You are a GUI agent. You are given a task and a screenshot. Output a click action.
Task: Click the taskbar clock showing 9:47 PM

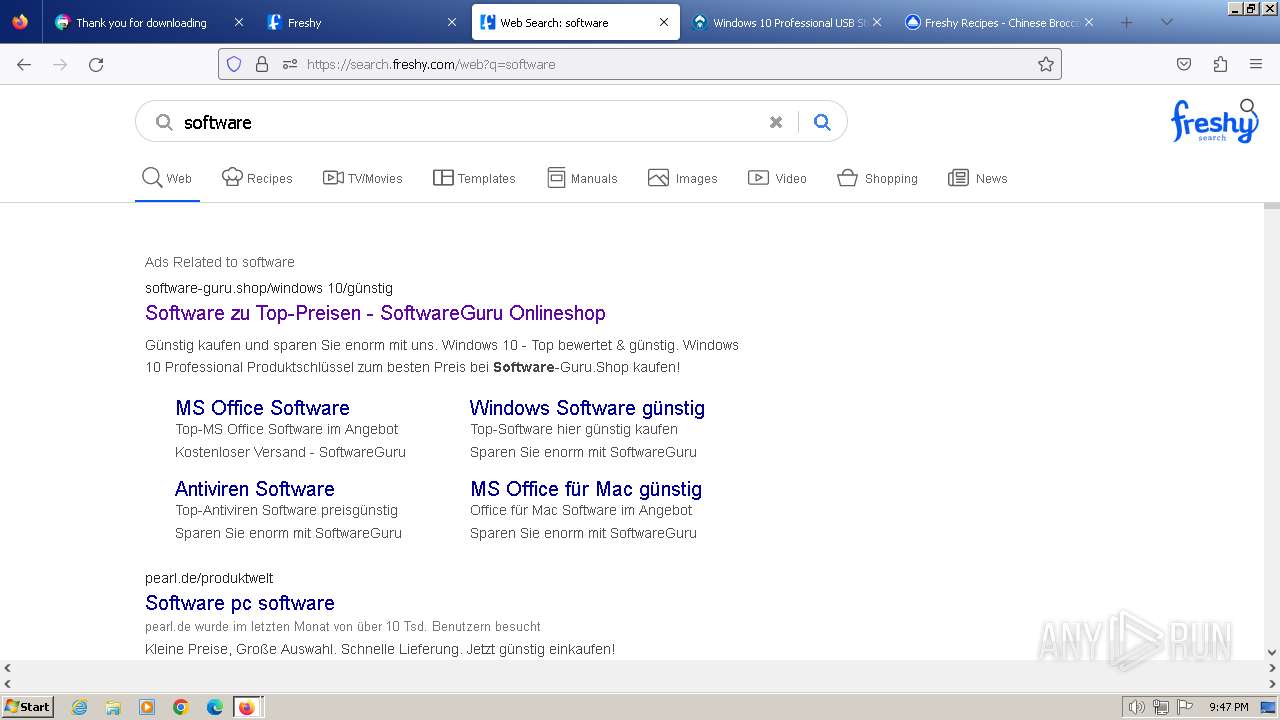point(1228,707)
